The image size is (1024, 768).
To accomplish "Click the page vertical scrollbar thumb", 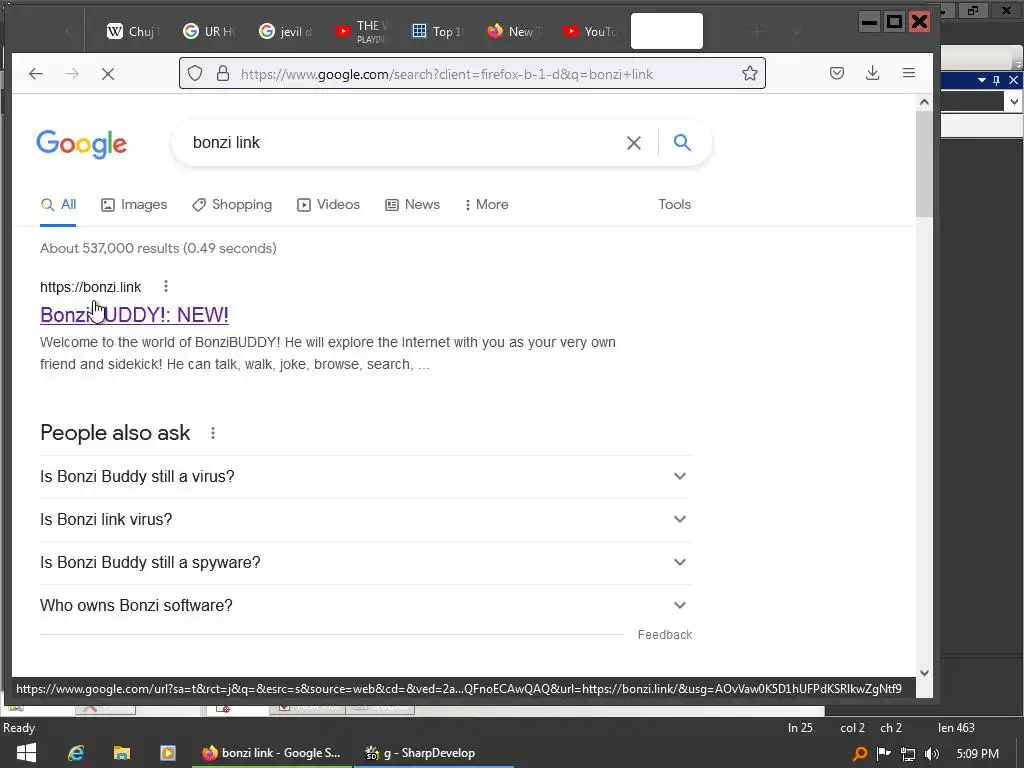I will [x=924, y=164].
